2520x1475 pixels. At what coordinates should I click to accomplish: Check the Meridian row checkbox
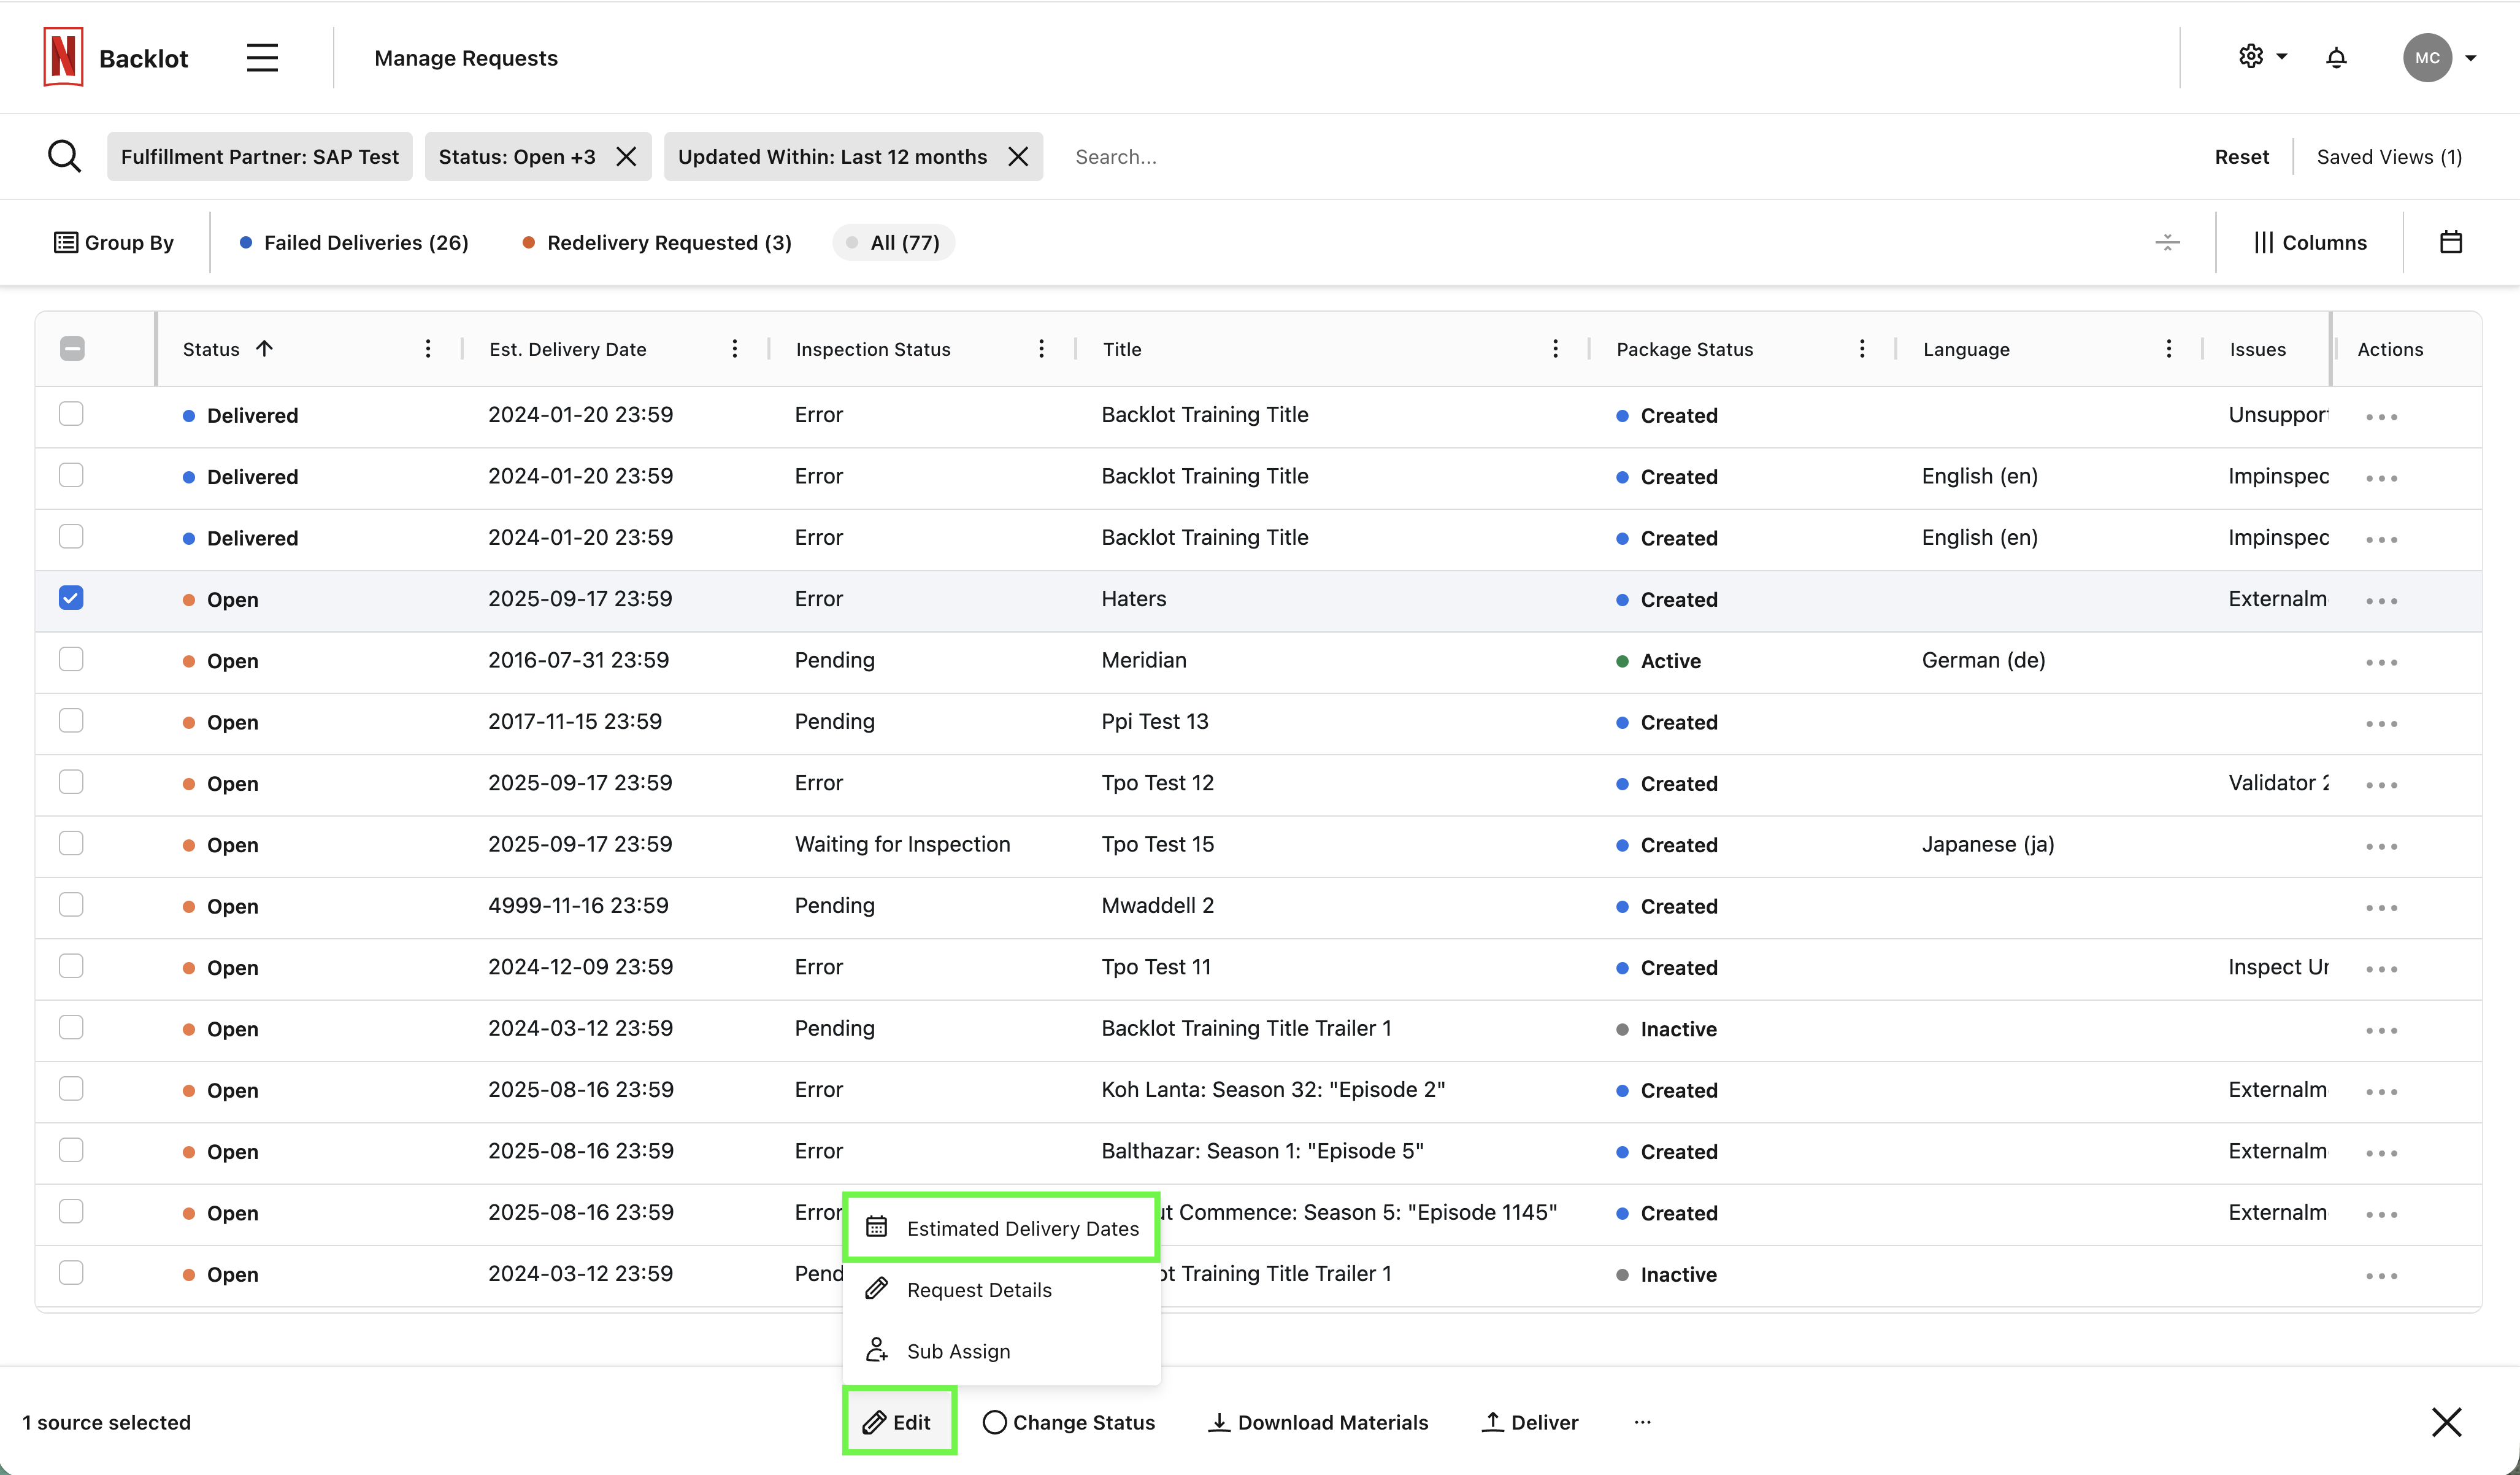click(x=71, y=659)
